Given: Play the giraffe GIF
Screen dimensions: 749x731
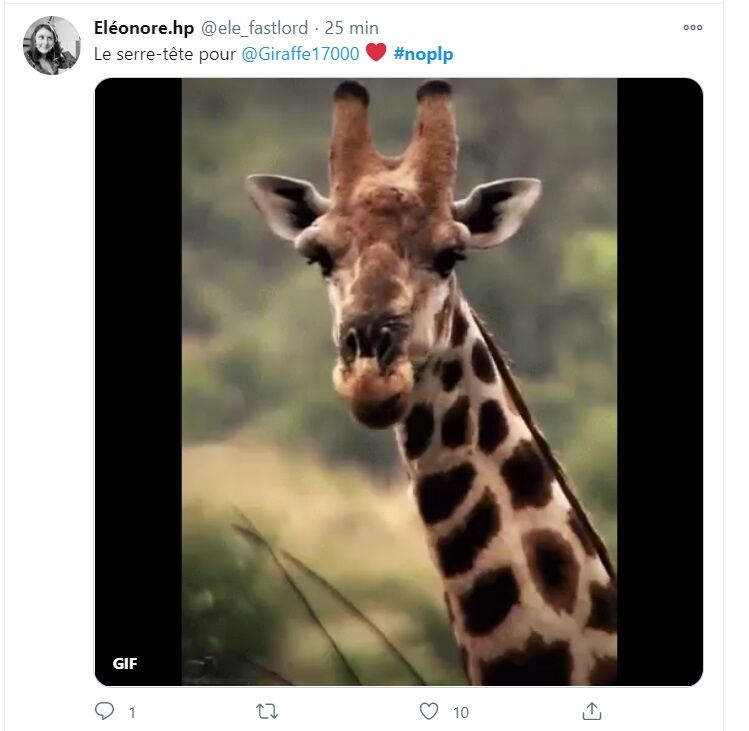Looking at the screenshot, I should point(399,382).
